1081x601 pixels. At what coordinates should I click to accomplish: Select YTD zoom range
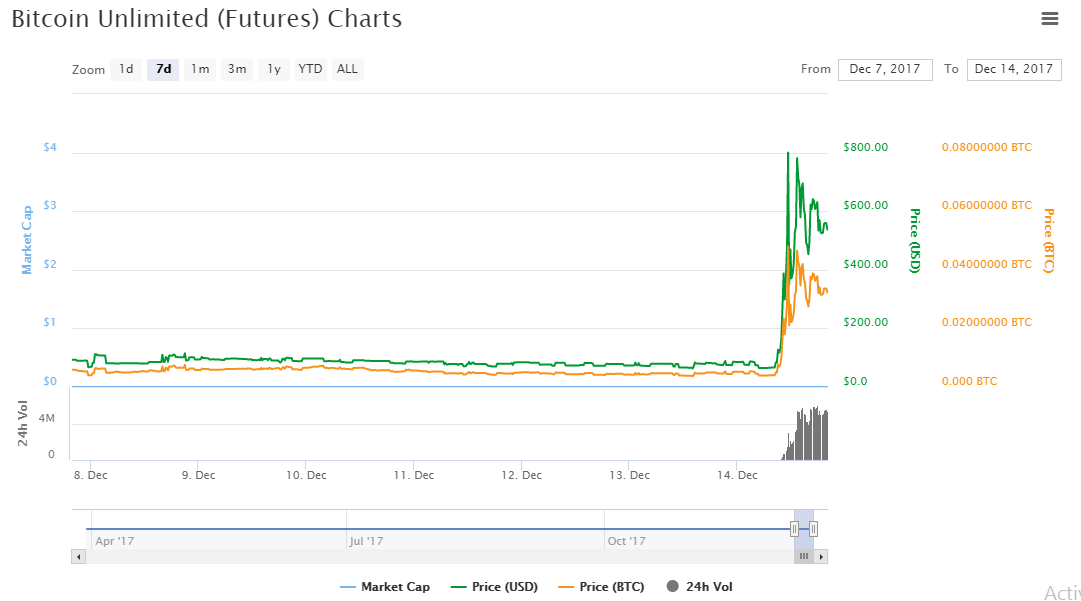click(x=310, y=69)
